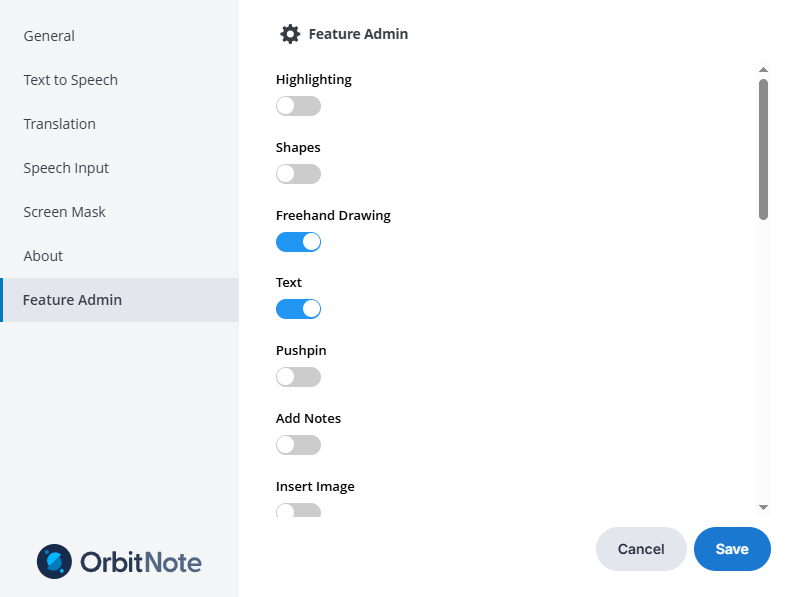Toggle the Insert Image switch
Viewport: 796px width, 597px height.
tap(298, 511)
